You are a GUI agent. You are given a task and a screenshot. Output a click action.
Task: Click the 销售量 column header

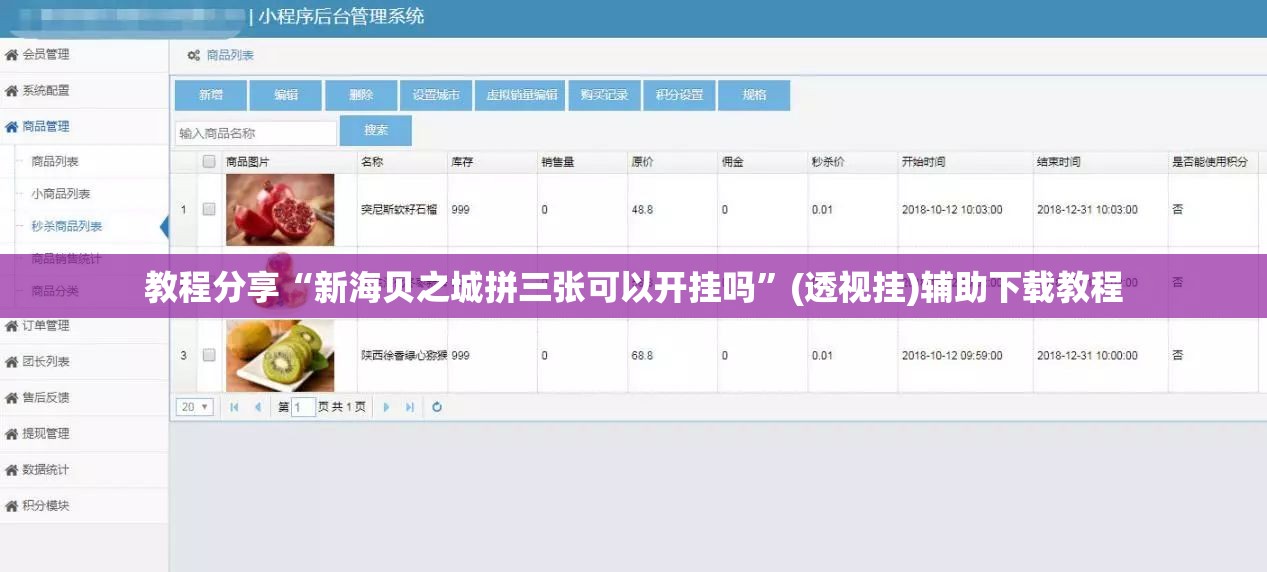[x=558, y=161]
